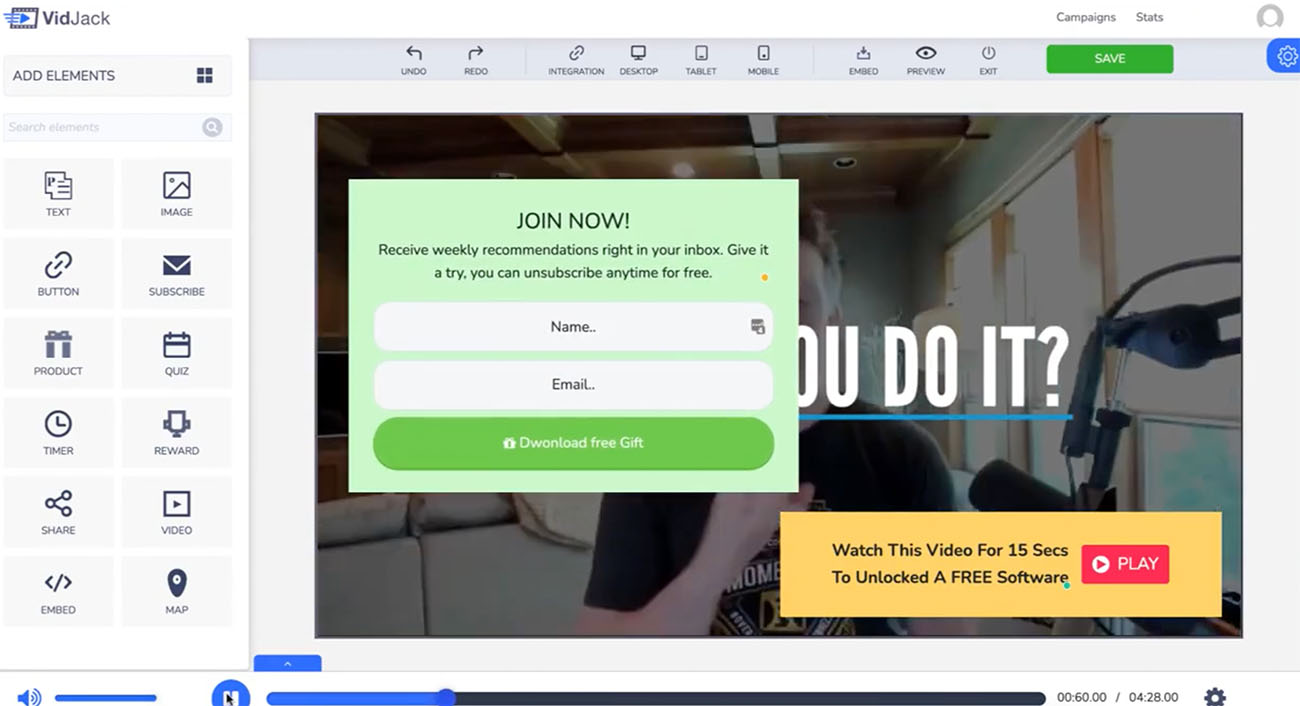Click the ADD ELEMENTS panel title
This screenshot has height=706, width=1300.
(x=64, y=76)
